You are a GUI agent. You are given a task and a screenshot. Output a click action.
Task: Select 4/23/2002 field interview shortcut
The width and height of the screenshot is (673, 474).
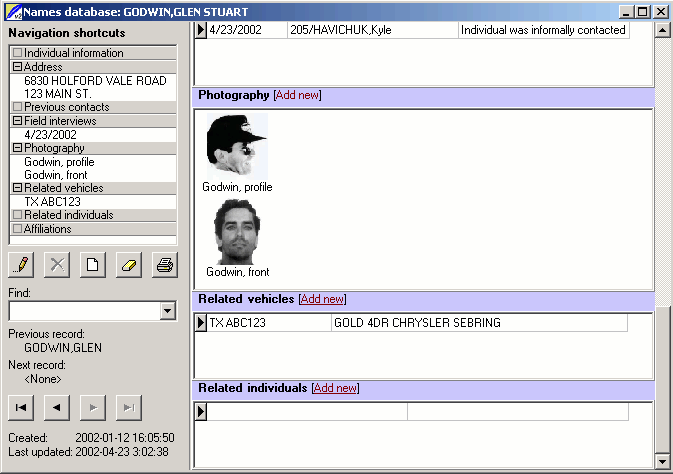point(50,134)
